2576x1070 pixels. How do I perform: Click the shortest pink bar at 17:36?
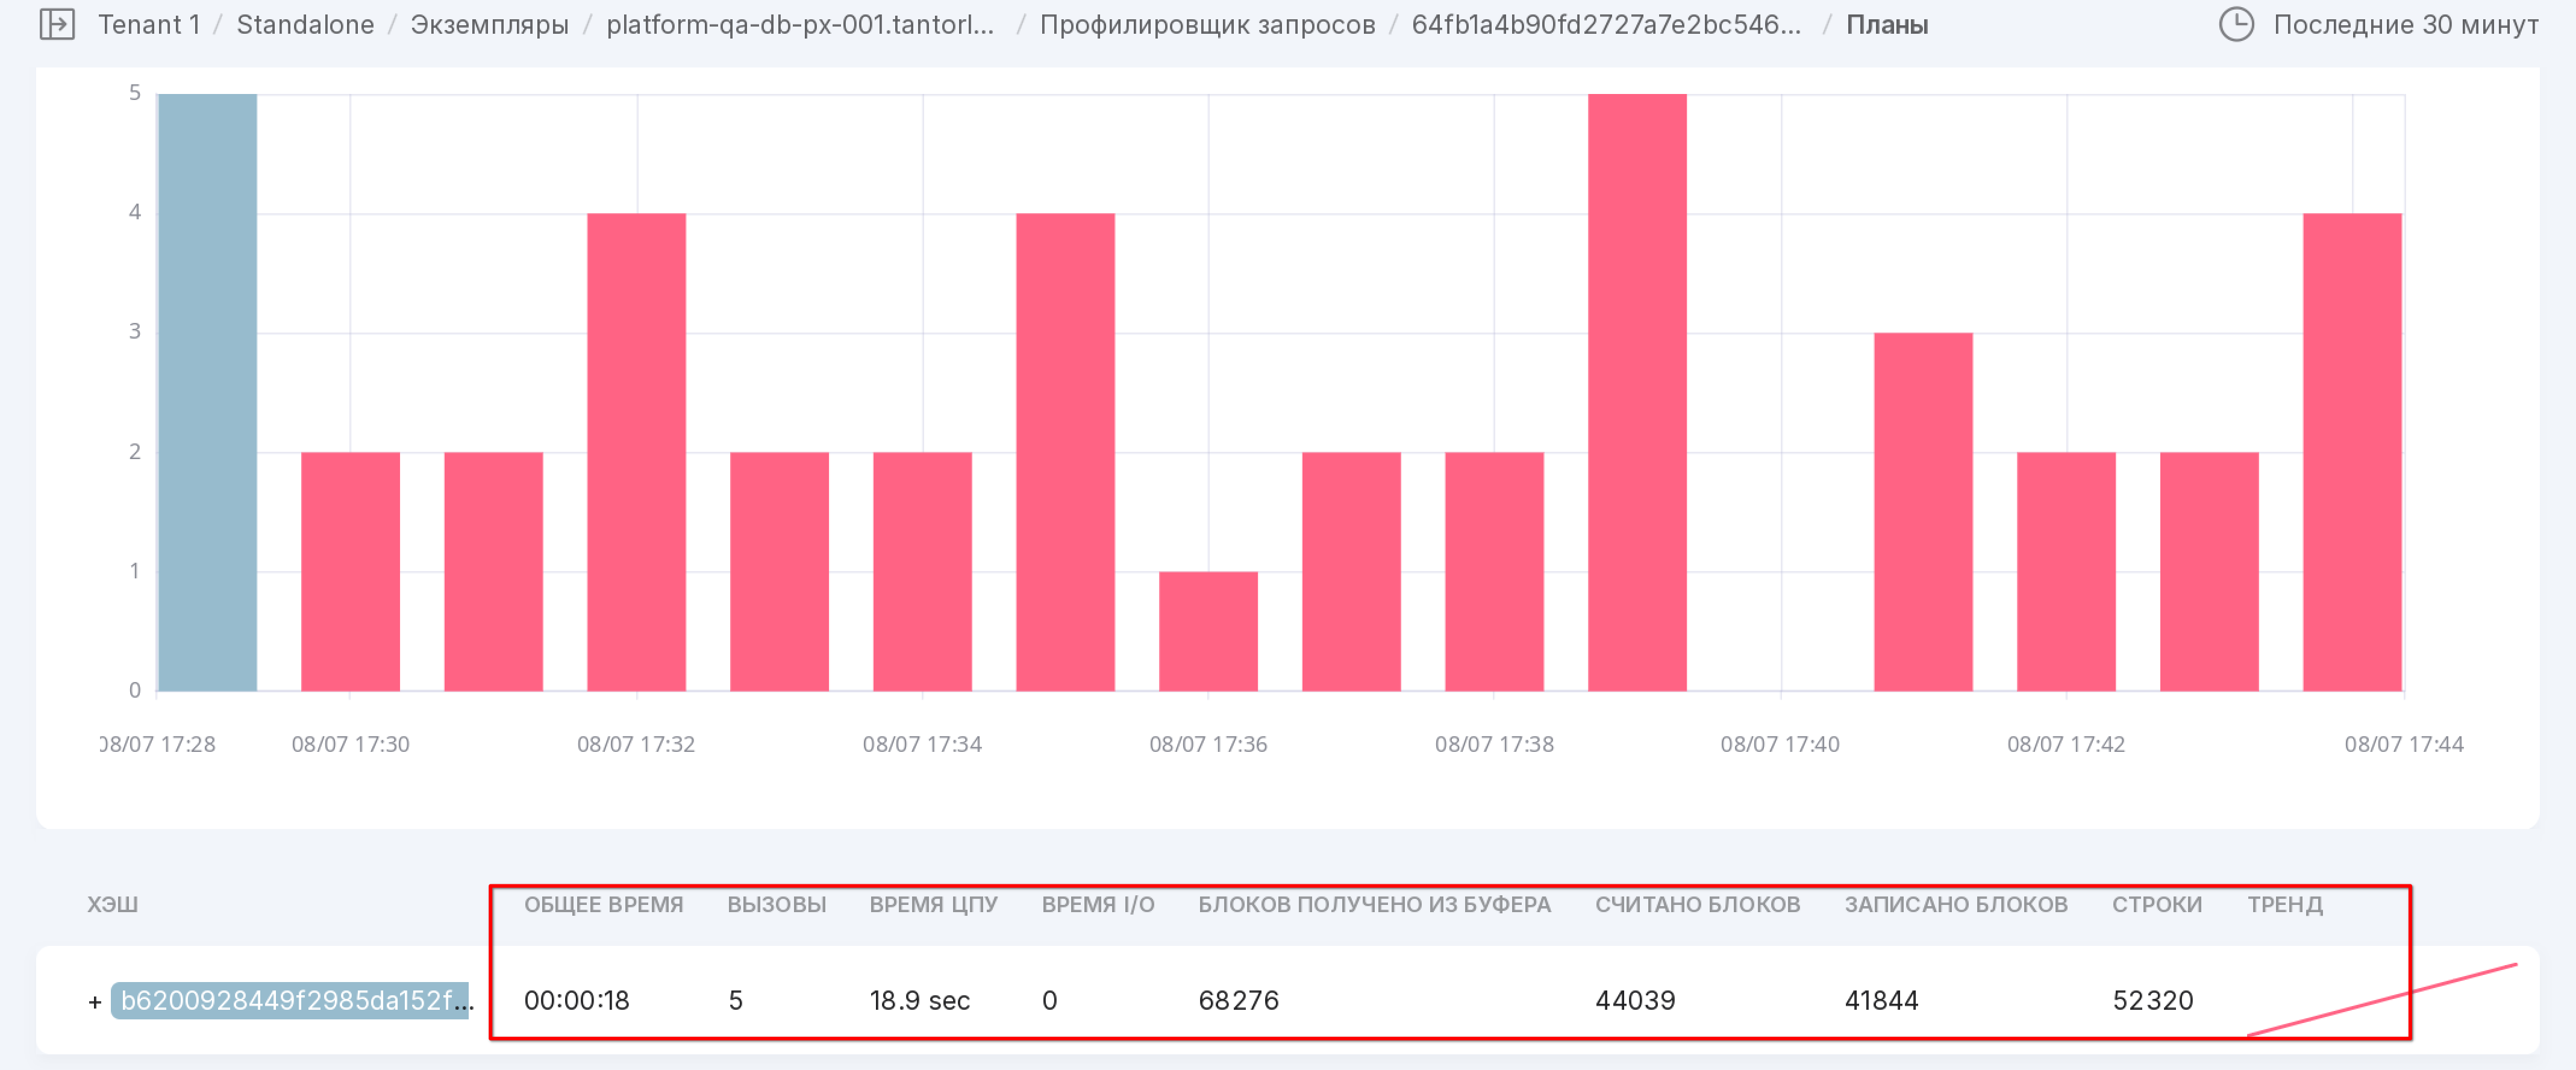[x=1208, y=631]
